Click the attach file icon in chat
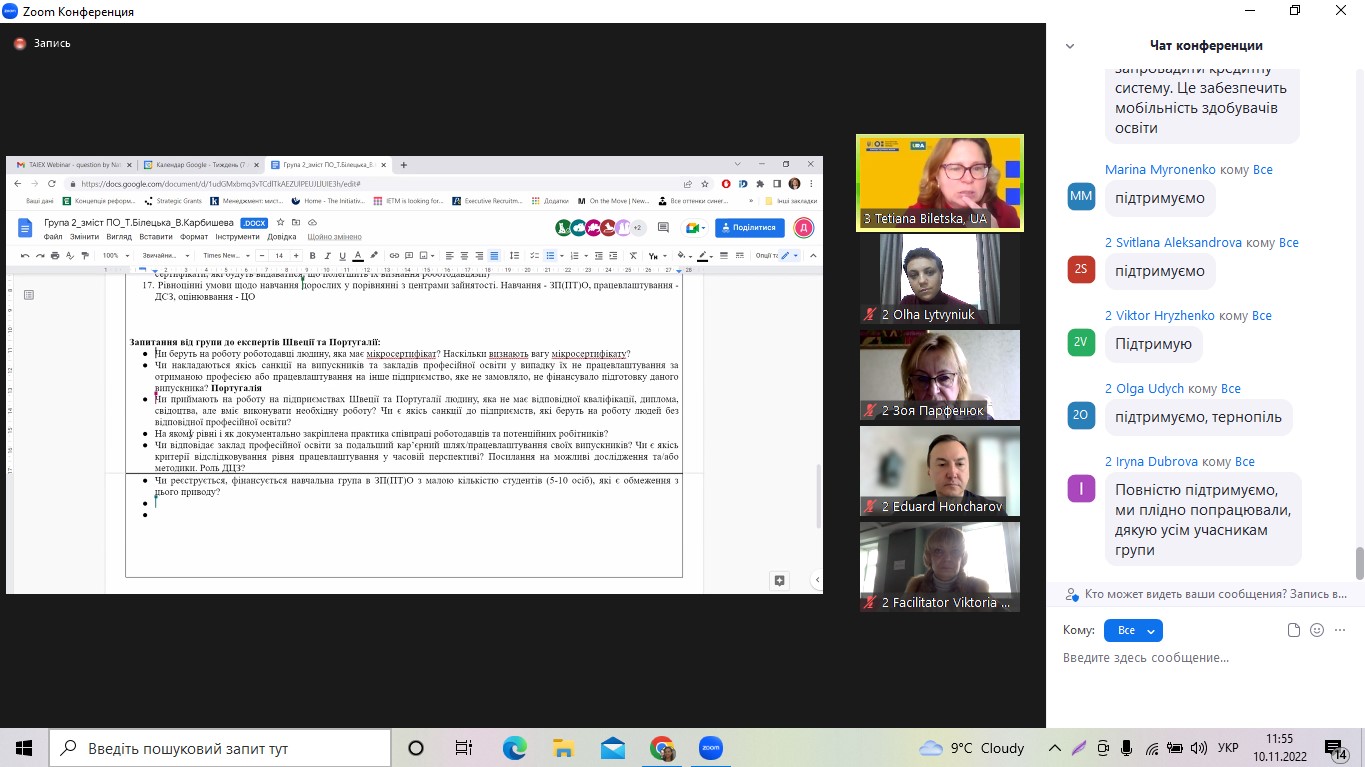This screenshot has height=767, width=1365. tap(1293, 630)
